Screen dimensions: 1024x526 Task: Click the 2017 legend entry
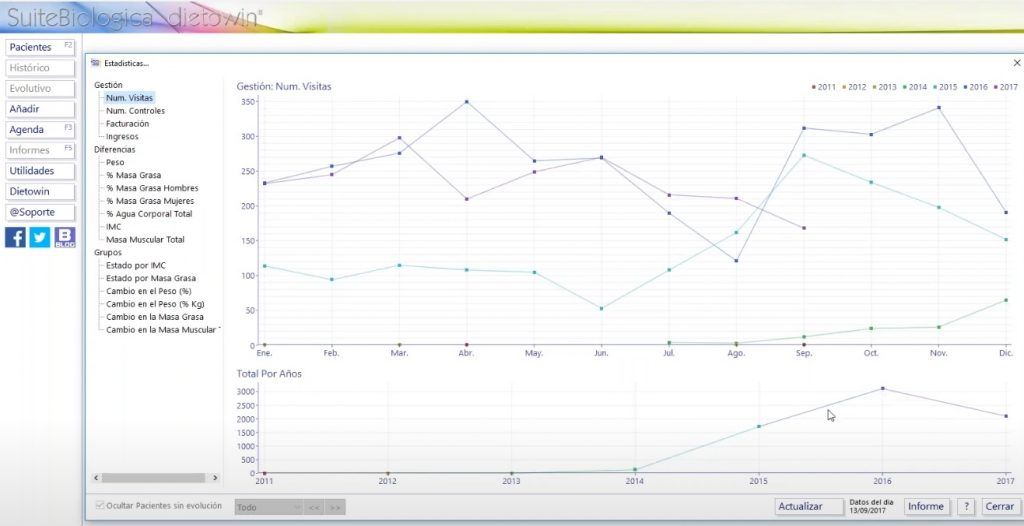[x=1006, y=87]
